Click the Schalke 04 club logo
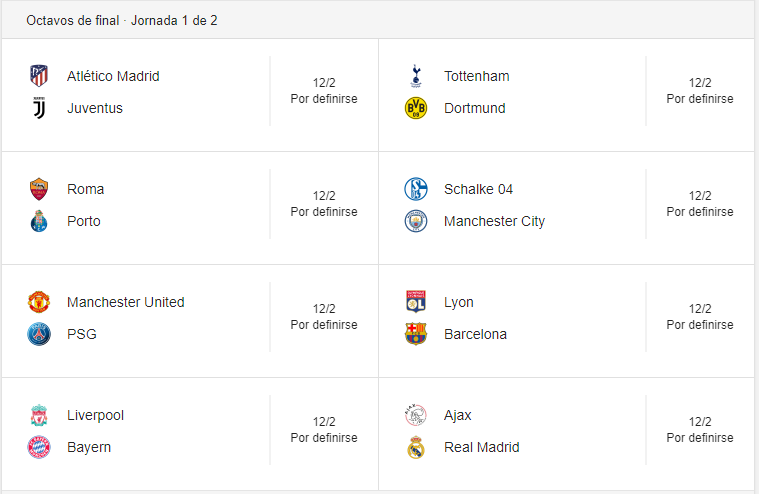This screenshot has width=759, height=494. pyautogui.click(x=415, y=189)
